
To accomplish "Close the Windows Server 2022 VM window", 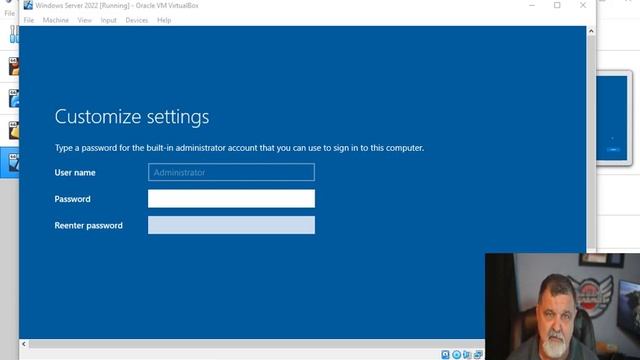I will (583, 5).
